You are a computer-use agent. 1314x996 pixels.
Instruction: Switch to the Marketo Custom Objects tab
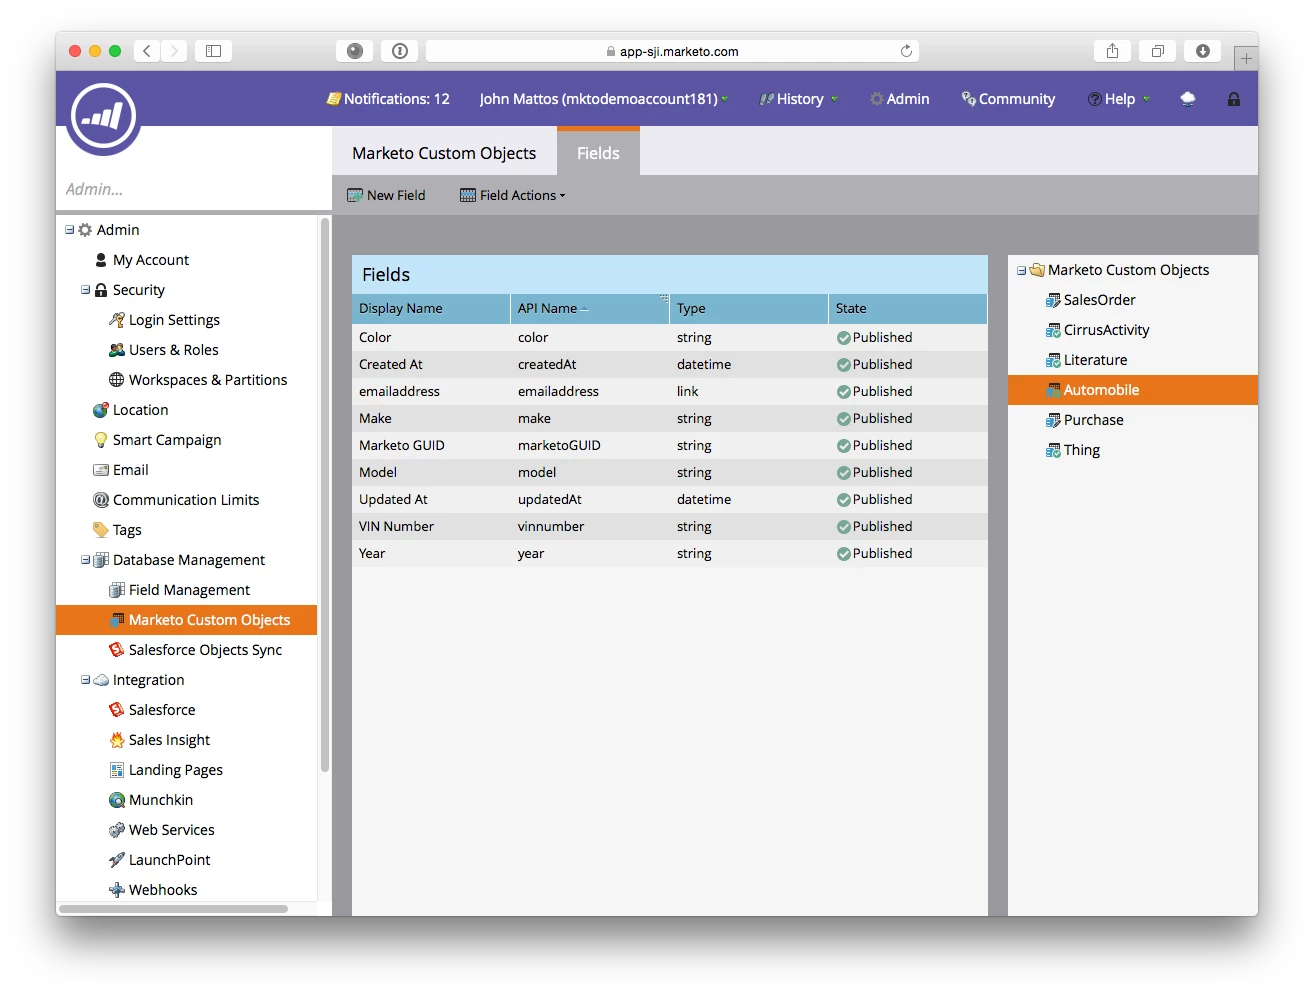[x=444, y=153]
